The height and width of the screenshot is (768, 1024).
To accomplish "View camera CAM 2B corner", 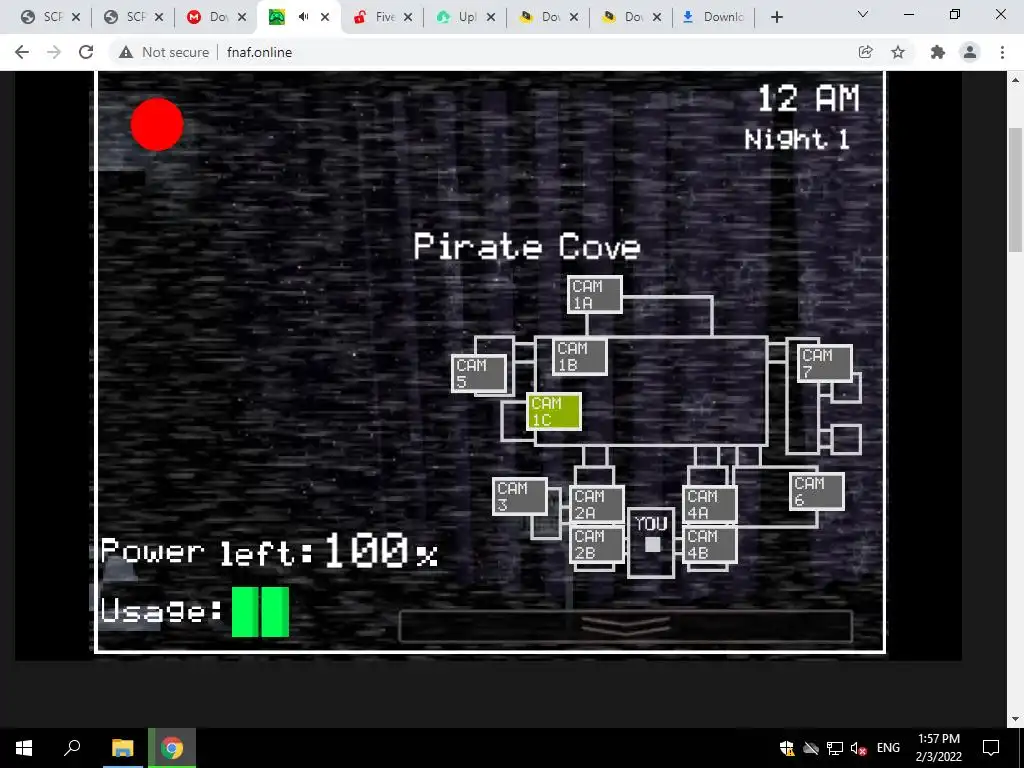I will [597, 544].
